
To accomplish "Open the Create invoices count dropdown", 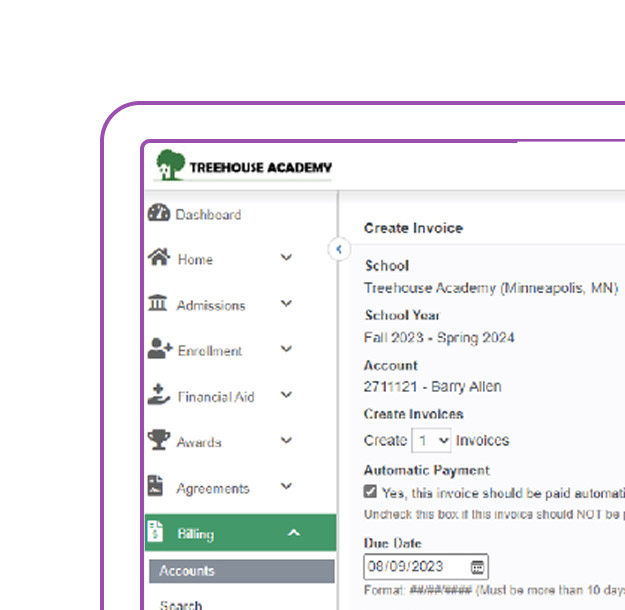I will [431, 441].
